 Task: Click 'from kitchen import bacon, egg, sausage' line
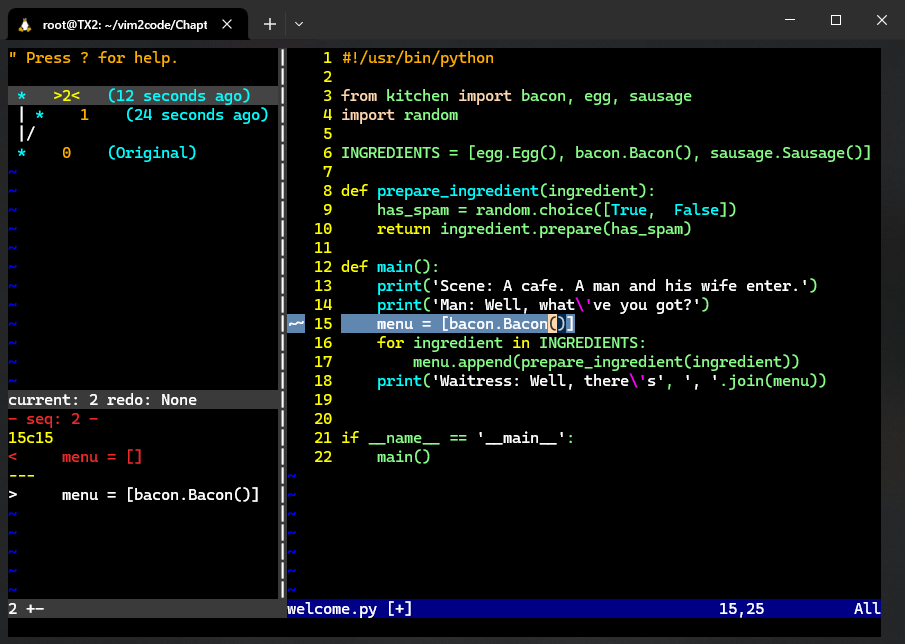point(516,96)
